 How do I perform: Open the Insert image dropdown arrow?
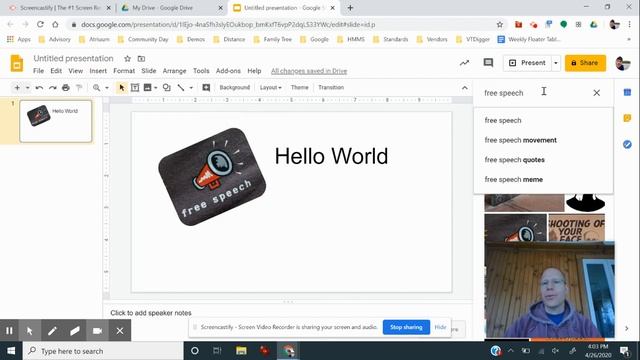pos(156,87)
